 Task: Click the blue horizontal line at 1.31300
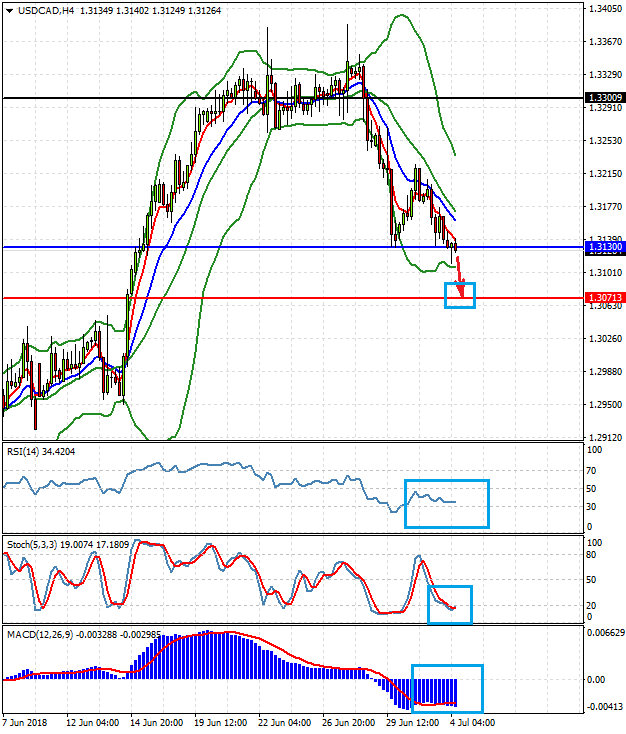[293, 247]
